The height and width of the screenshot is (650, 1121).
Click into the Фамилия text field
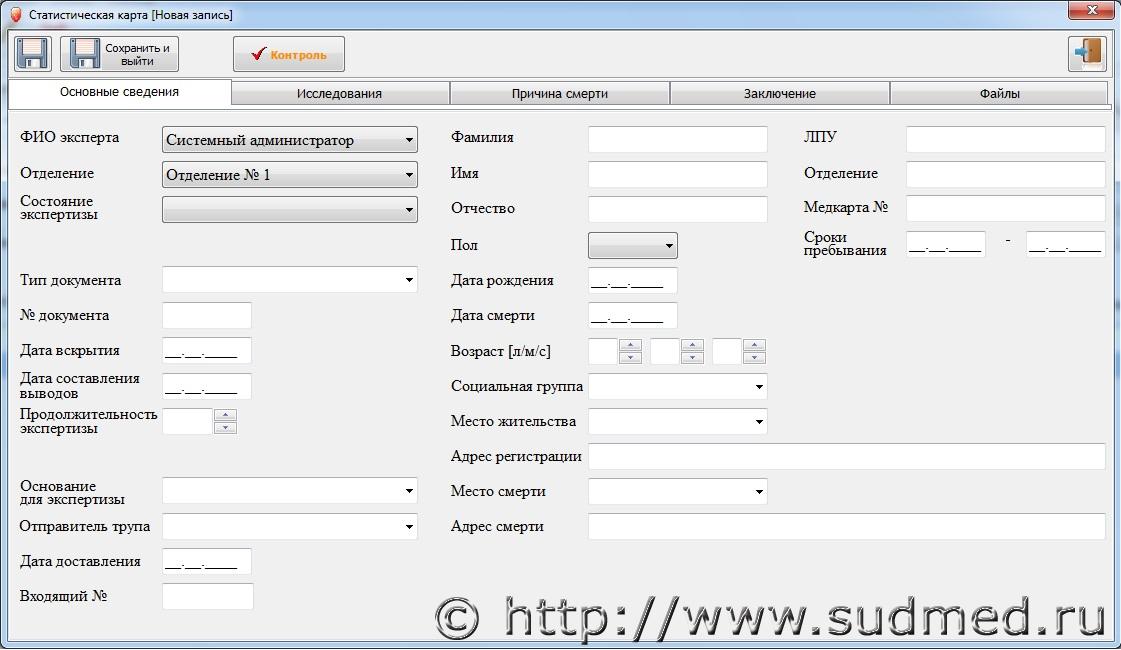point(677,139)
